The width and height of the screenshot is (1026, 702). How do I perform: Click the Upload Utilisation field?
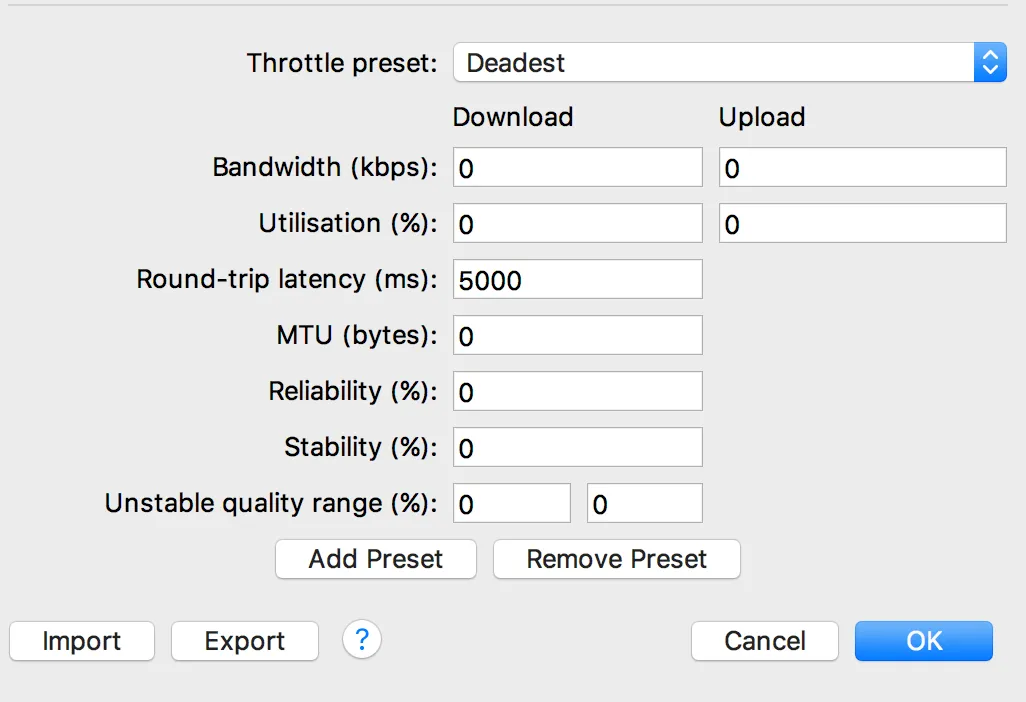tap(861, 224)
